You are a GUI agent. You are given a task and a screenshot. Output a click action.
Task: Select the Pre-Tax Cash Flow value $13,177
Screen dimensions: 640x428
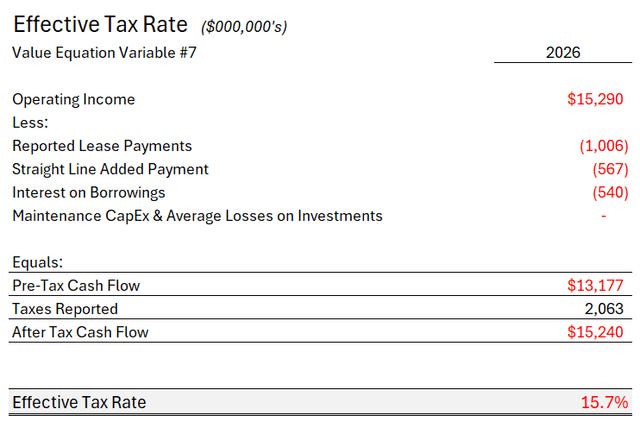pyautogui.click(x=595, y=286)
